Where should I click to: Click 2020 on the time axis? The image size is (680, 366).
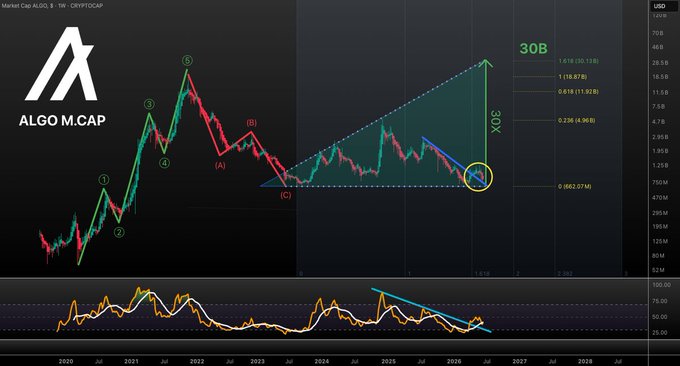tap(66, 361)
